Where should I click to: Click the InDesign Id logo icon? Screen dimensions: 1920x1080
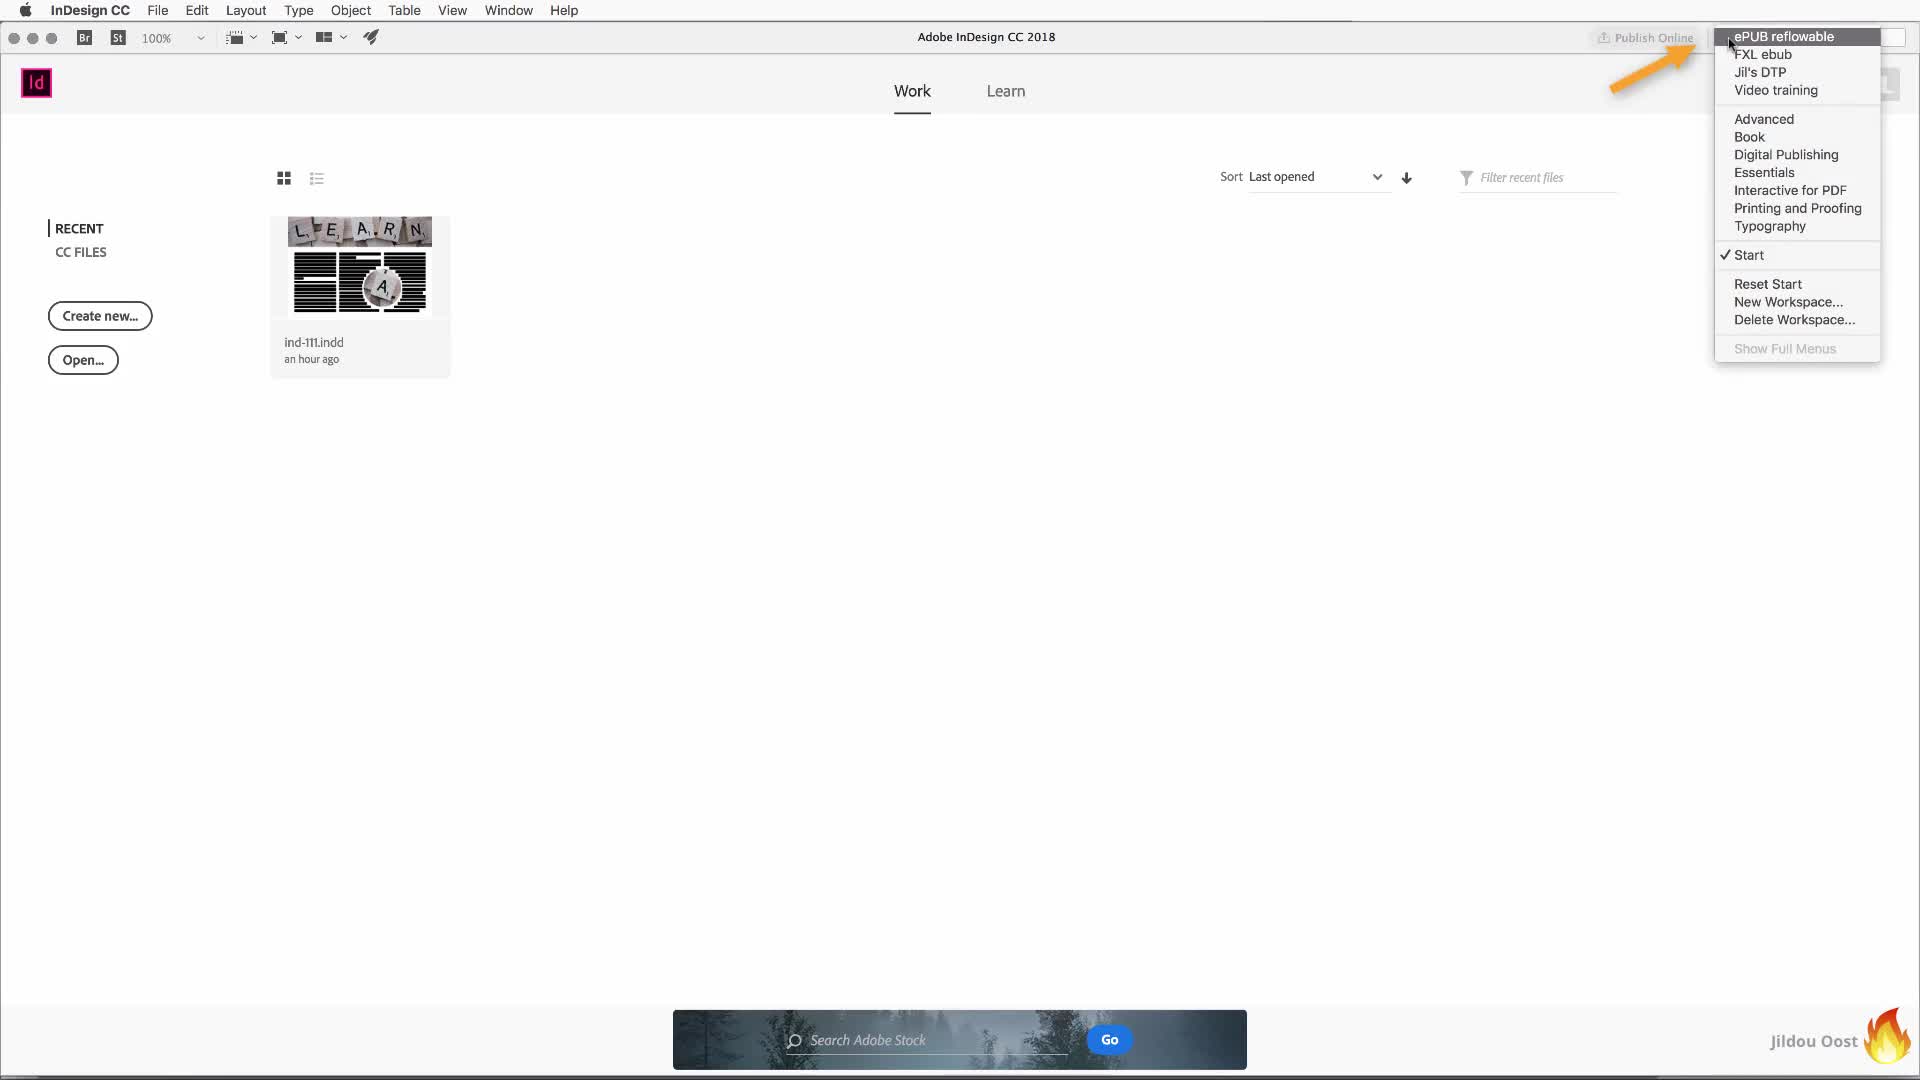[x=36, y=83]
